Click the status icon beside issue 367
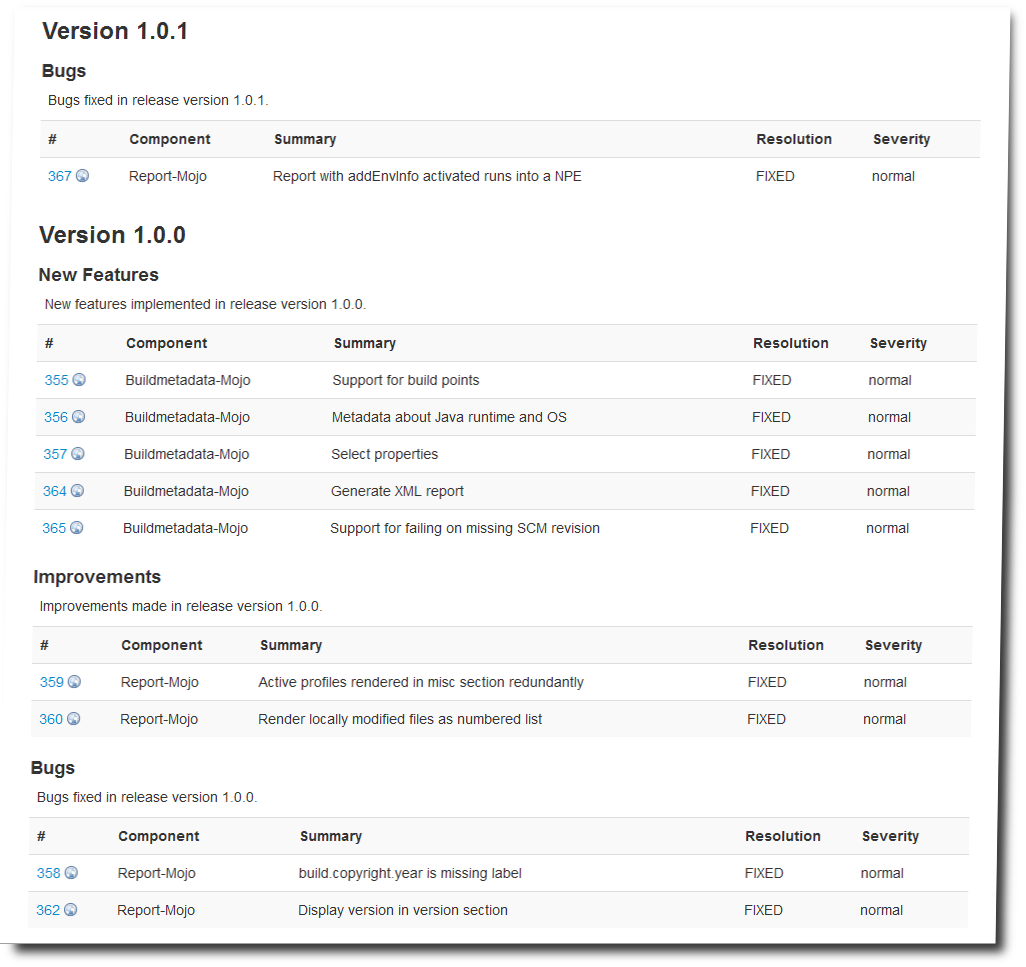The width and height of the screenshot is (1026, 967). click(81, 176)
